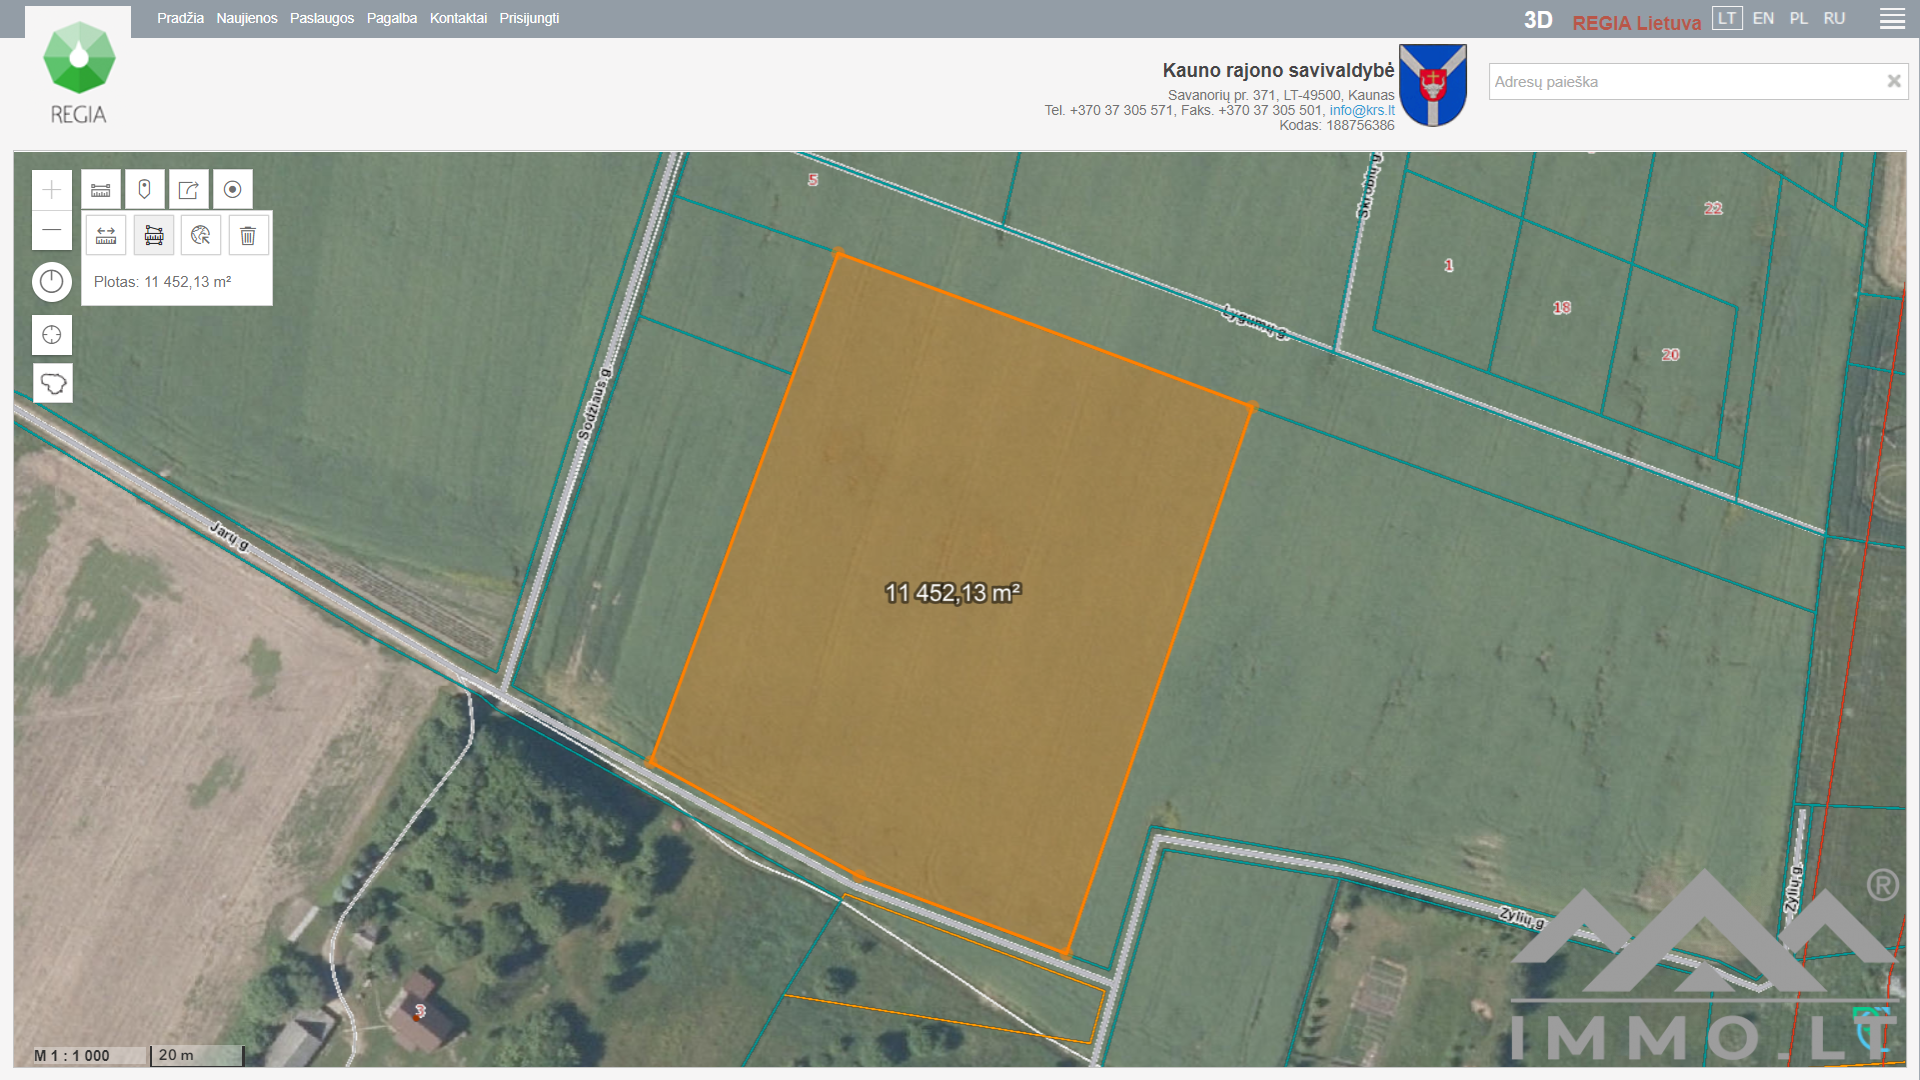Image resolution: width=1920 pixels, height=1080 pixels.
Task: Switch to 3D view
Action: click(x=1538, y=20)
